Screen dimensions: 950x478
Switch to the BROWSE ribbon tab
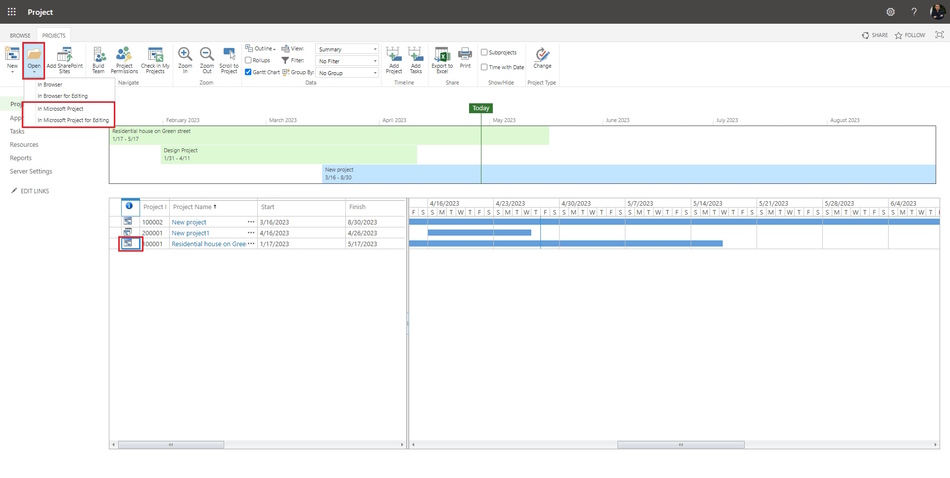(20, 35)
